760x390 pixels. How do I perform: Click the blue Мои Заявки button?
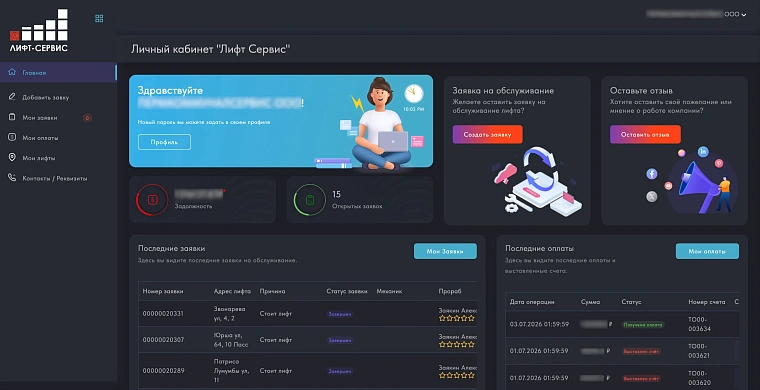coord(445,251)
